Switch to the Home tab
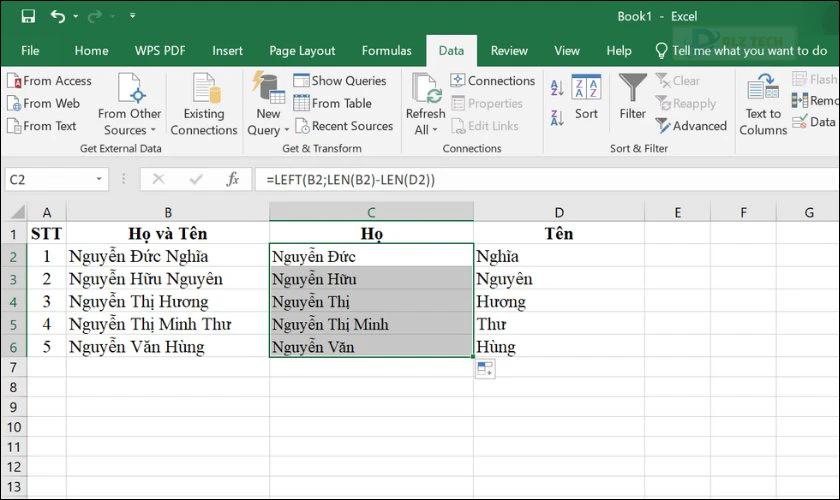840x500 pixels. 91,51
